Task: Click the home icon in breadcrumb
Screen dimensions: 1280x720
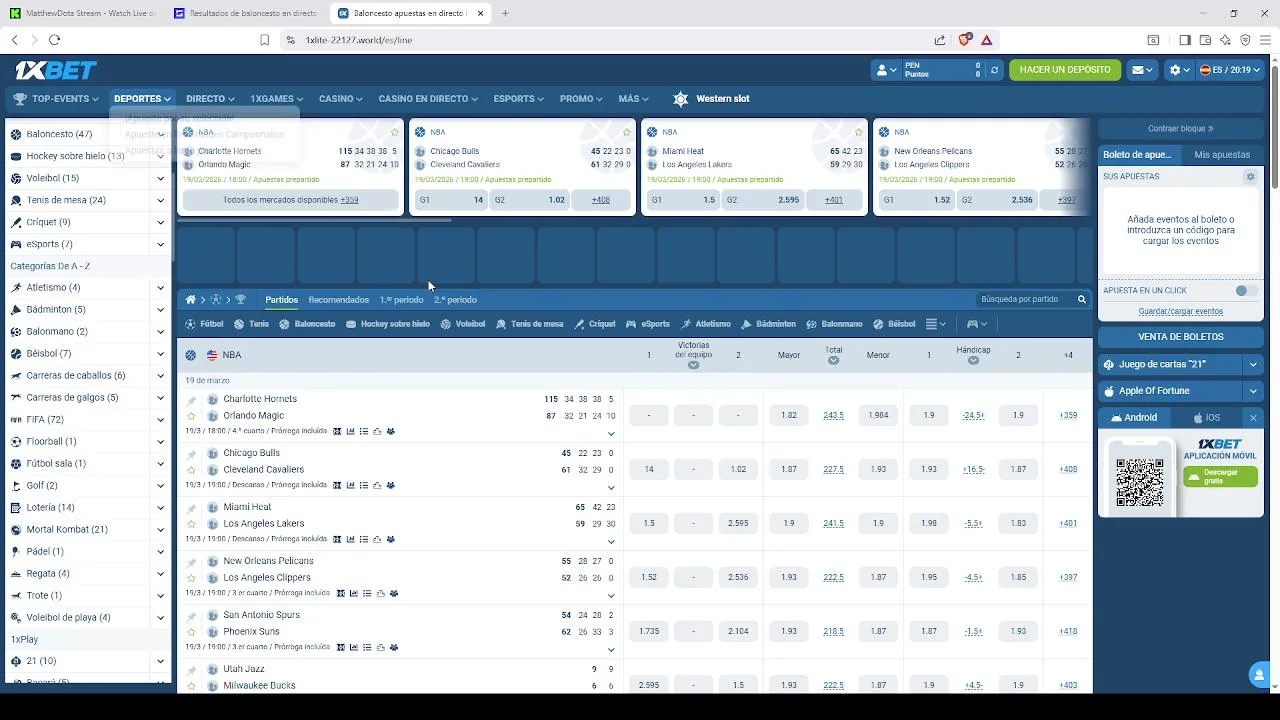Action: 190,300
